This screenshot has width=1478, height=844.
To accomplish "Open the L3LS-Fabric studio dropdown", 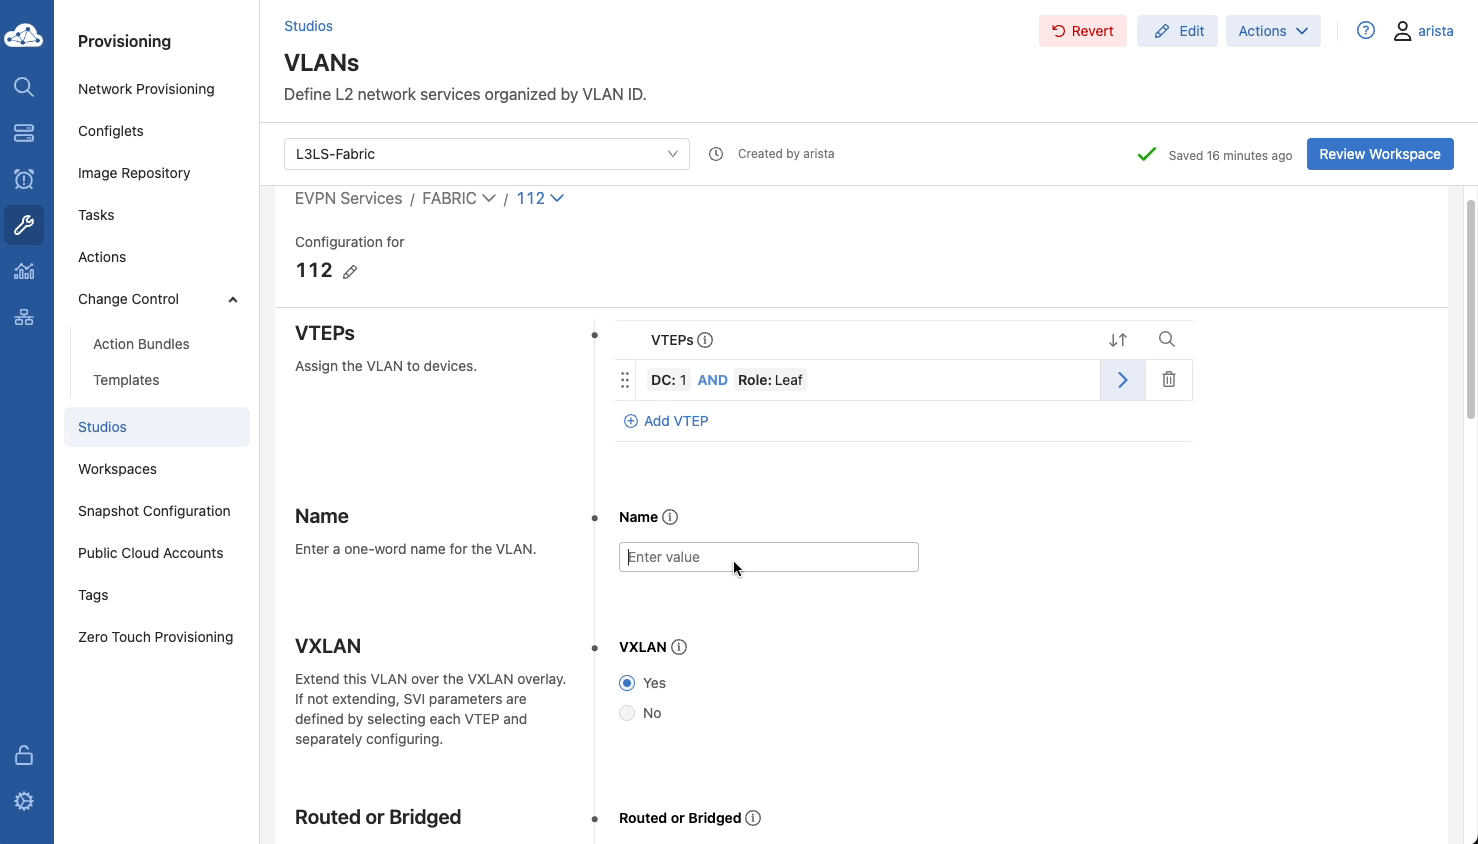I will point(486,154).
